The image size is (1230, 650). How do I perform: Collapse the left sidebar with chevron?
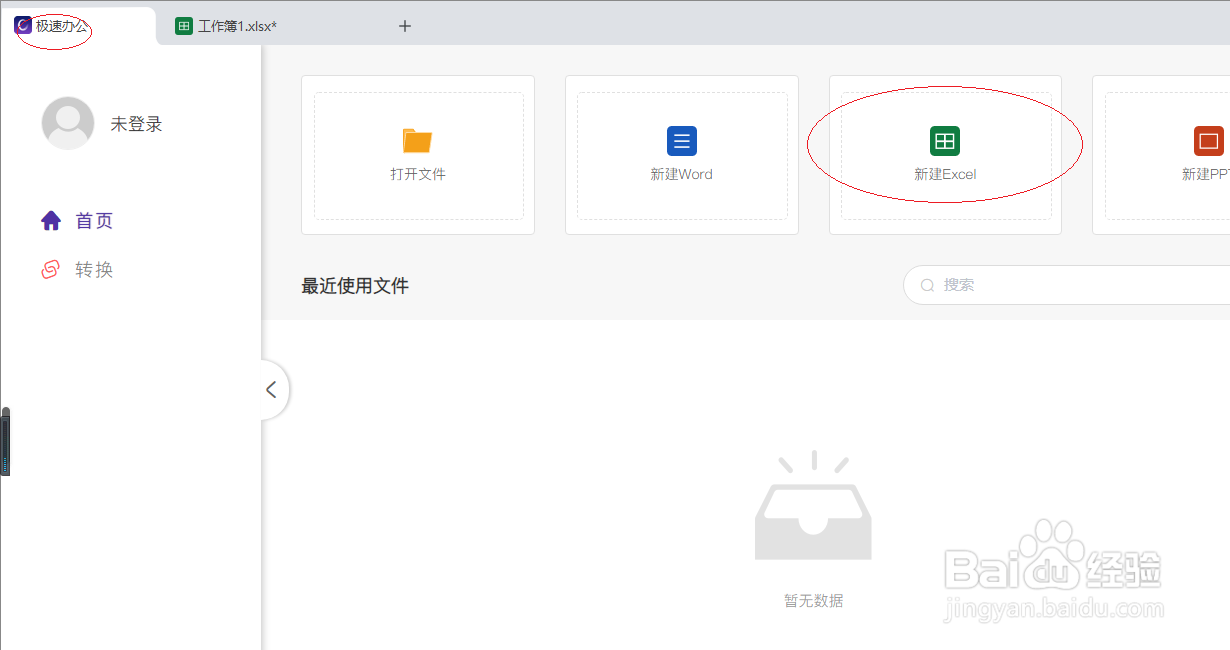coord(272,389)
